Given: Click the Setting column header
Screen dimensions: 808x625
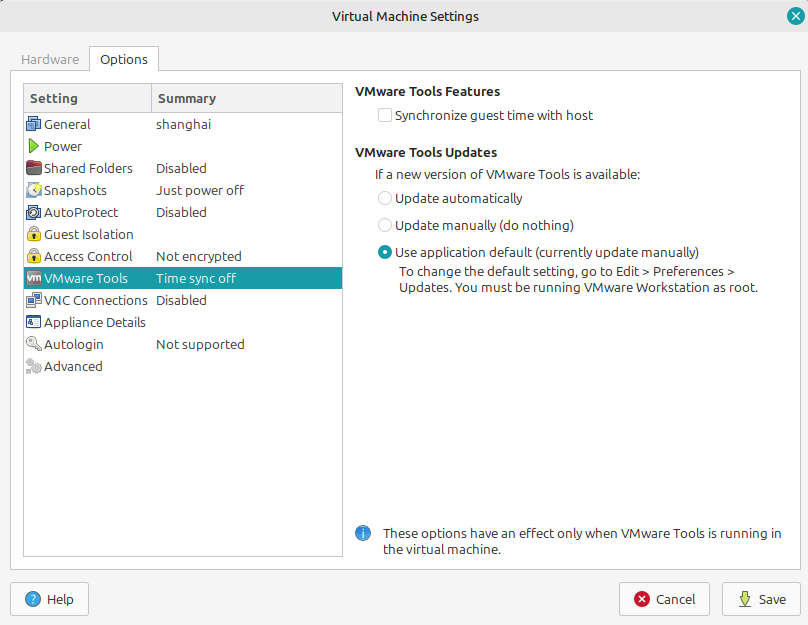Looking at the screenshot, I should (88, 98).
